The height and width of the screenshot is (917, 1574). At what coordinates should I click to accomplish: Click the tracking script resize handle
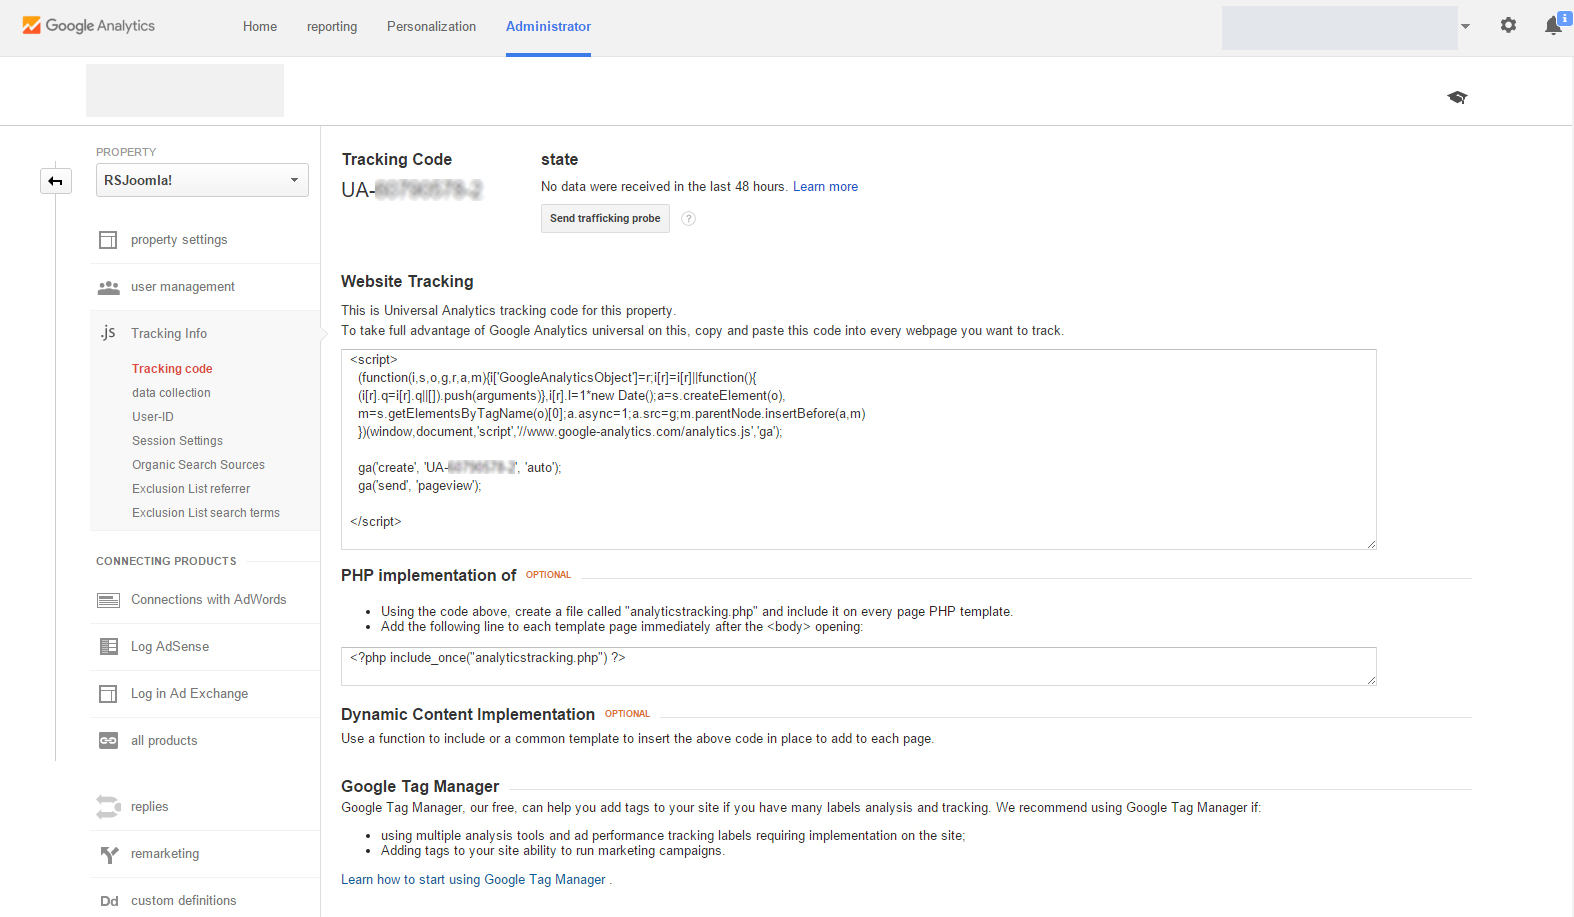click(x=1371, y=544)
